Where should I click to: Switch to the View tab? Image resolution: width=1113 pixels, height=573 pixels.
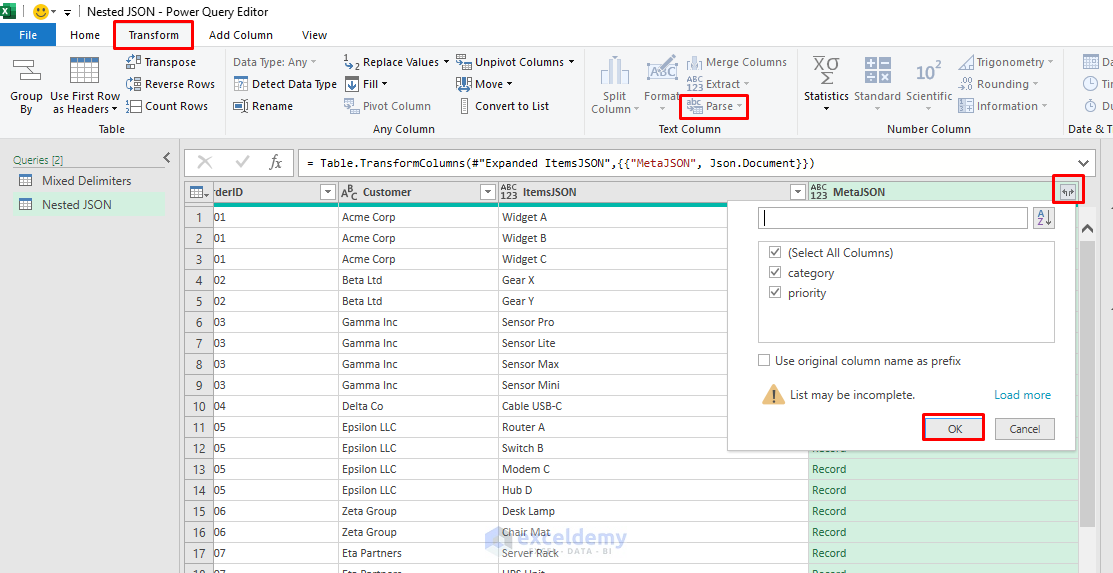tap(314, 35)
